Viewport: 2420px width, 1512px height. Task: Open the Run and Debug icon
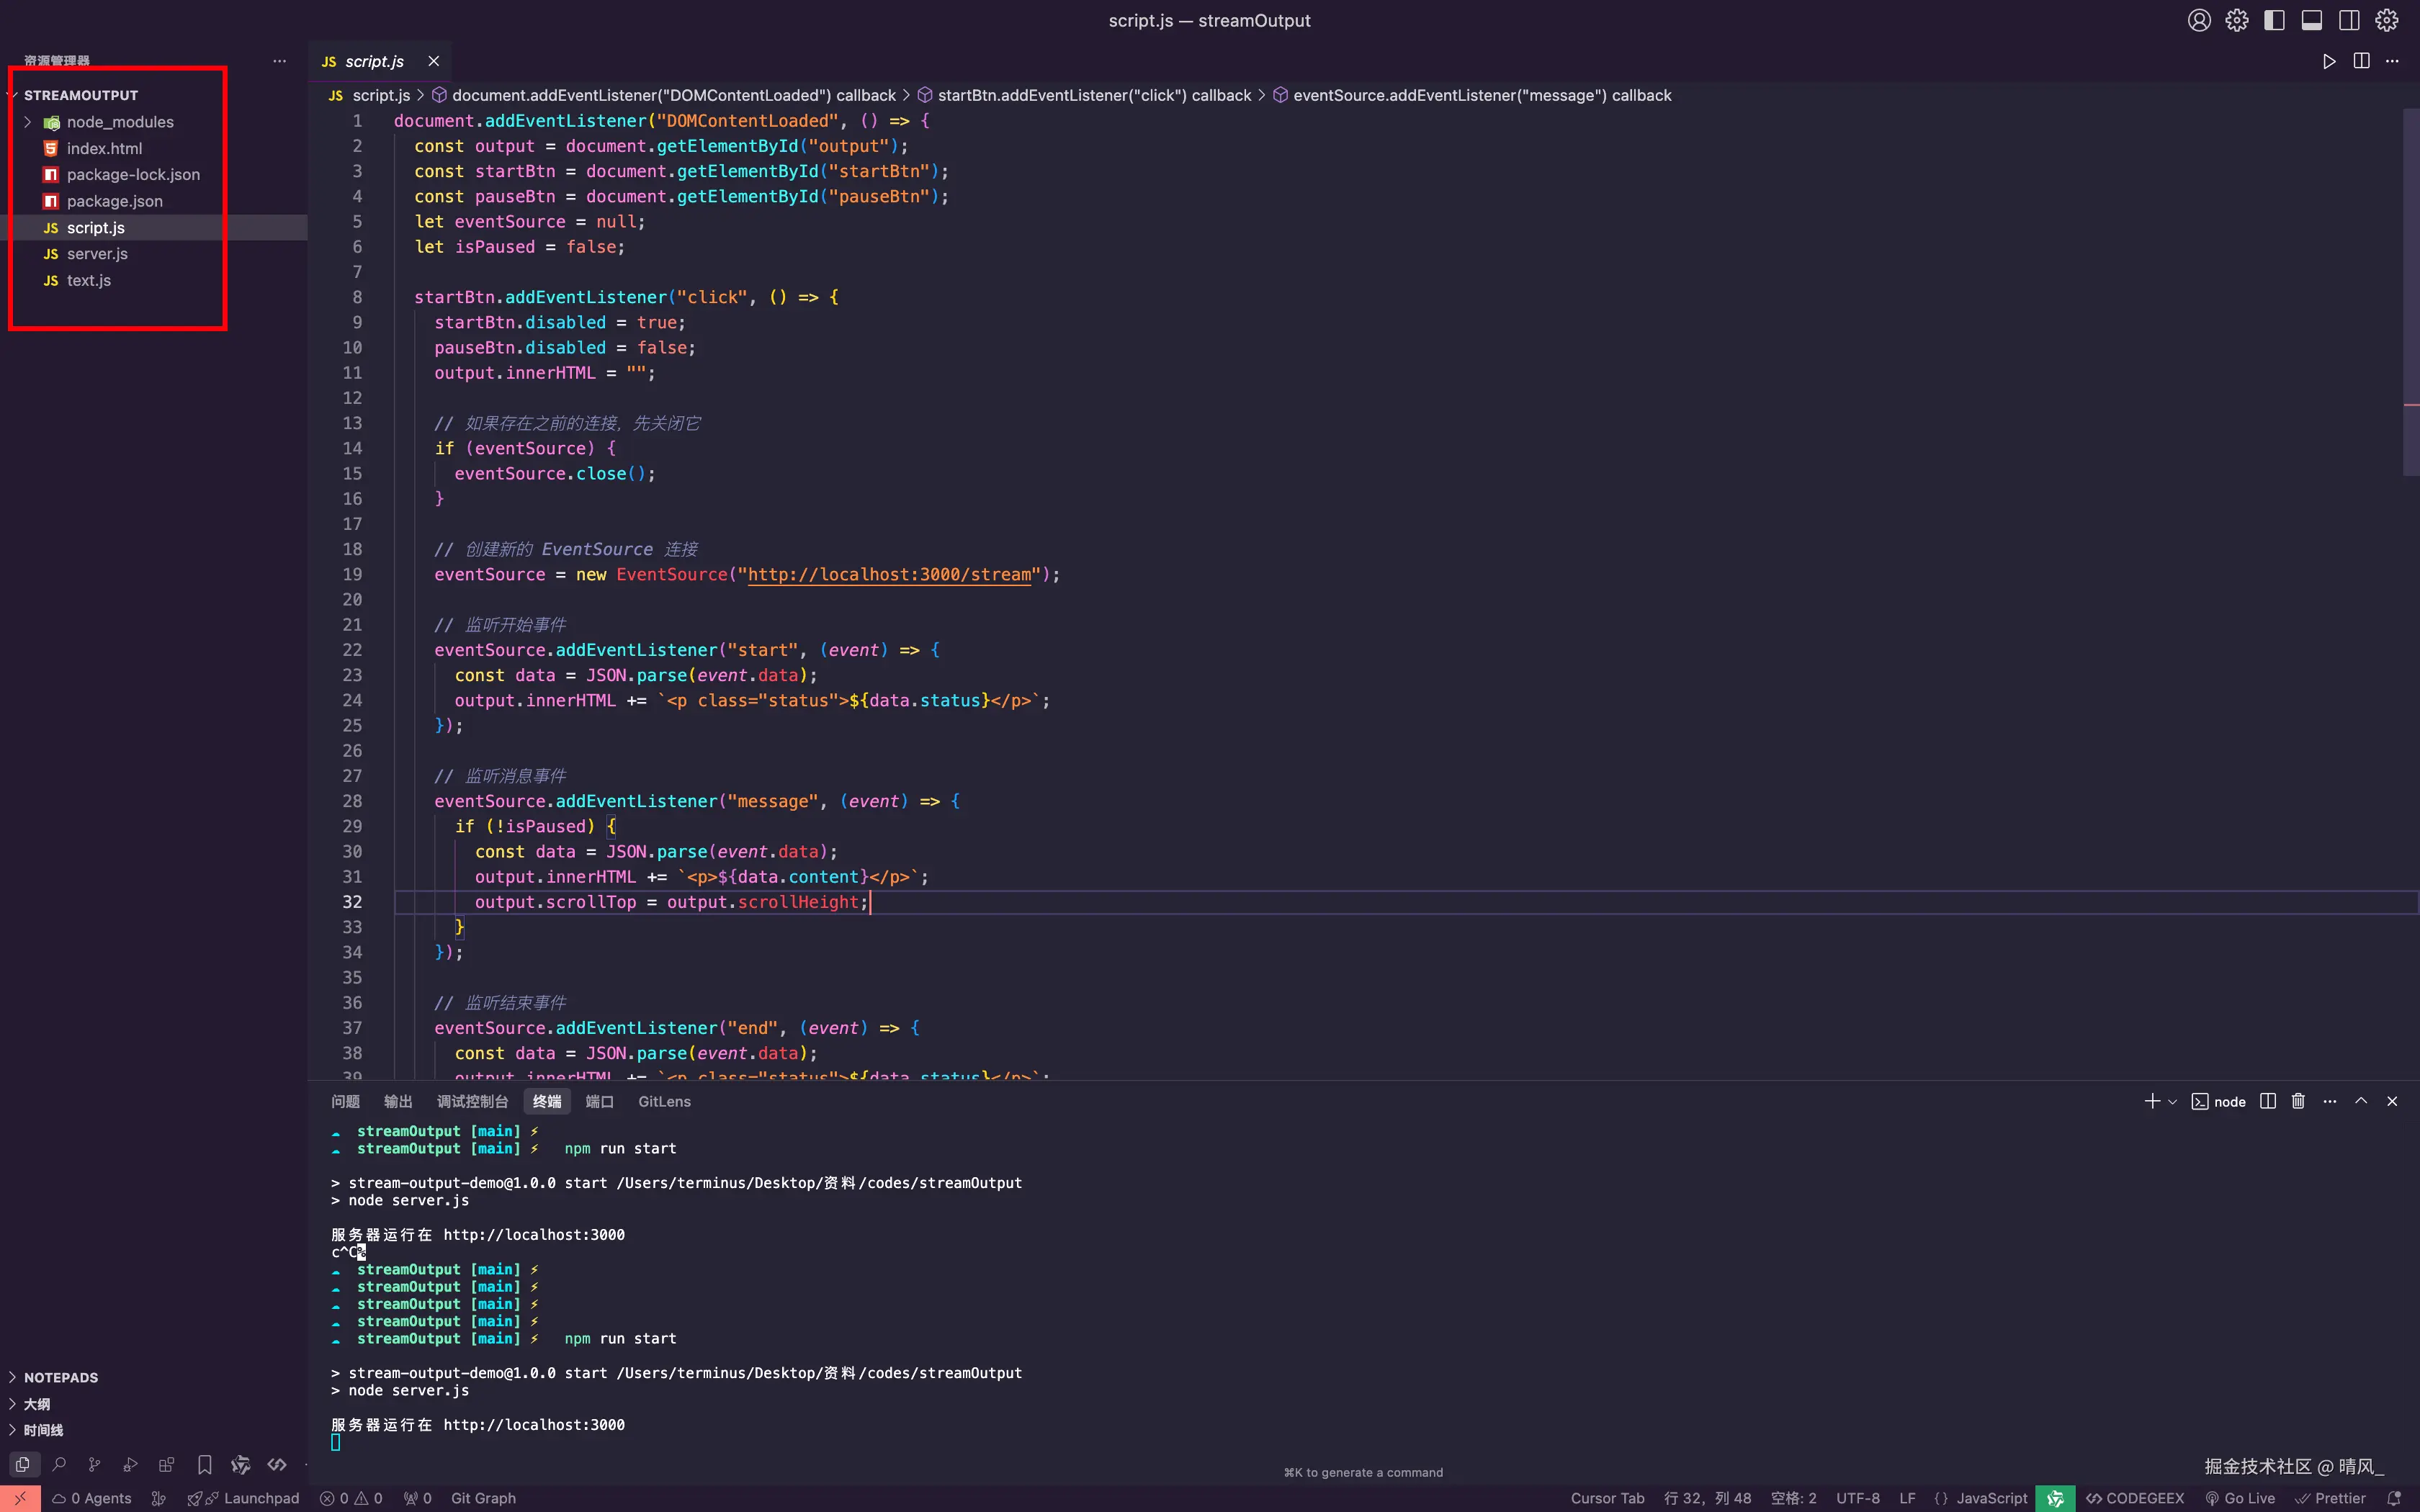coord(130,1465)
